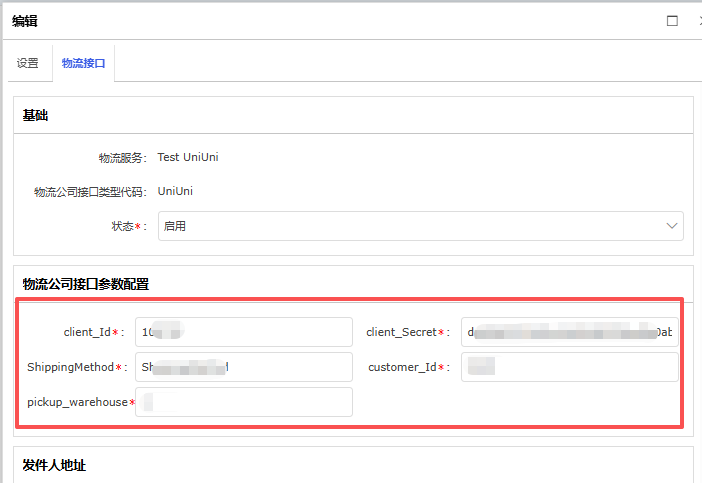Switch to the 设置 tab
Viewport: 702px width, 483px height.
coord(28,63)
